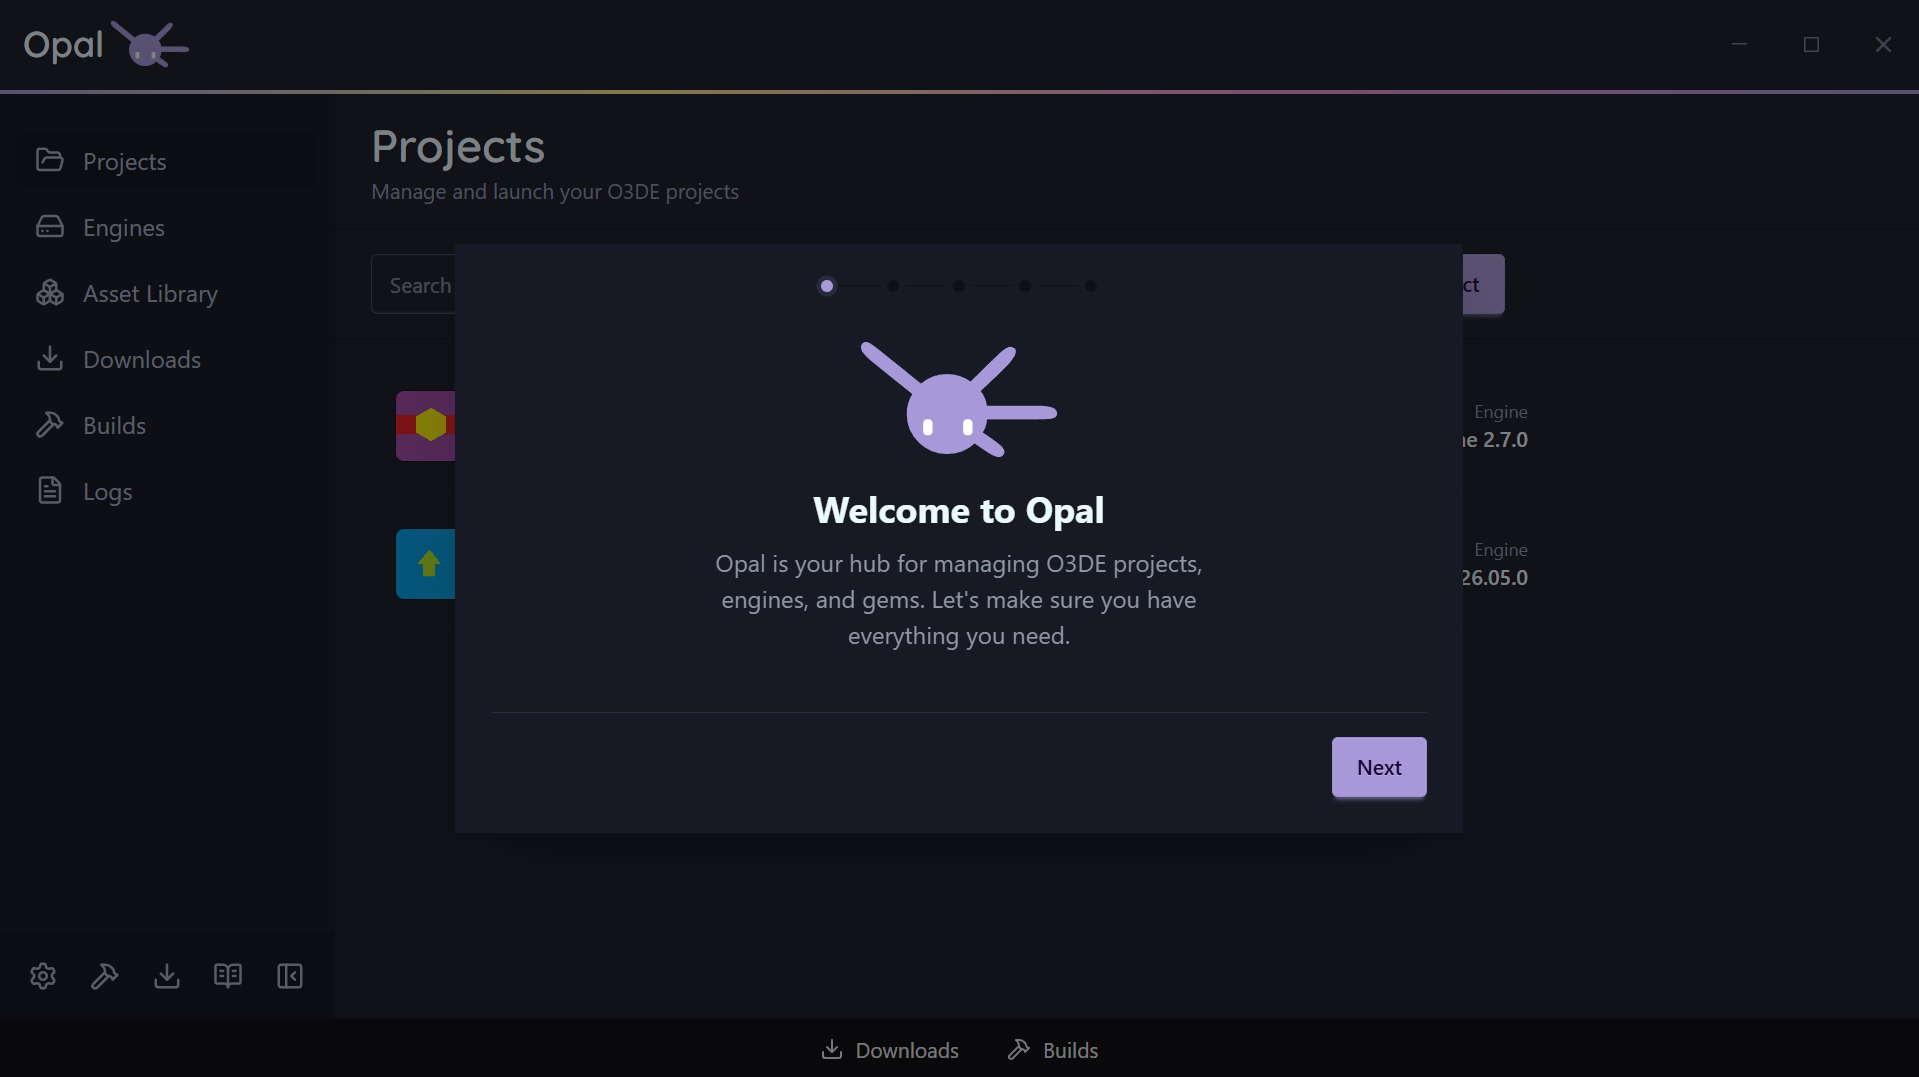The image size is (1919, 1077).
Task: Close the Opal window
Action: (1883, 44)
